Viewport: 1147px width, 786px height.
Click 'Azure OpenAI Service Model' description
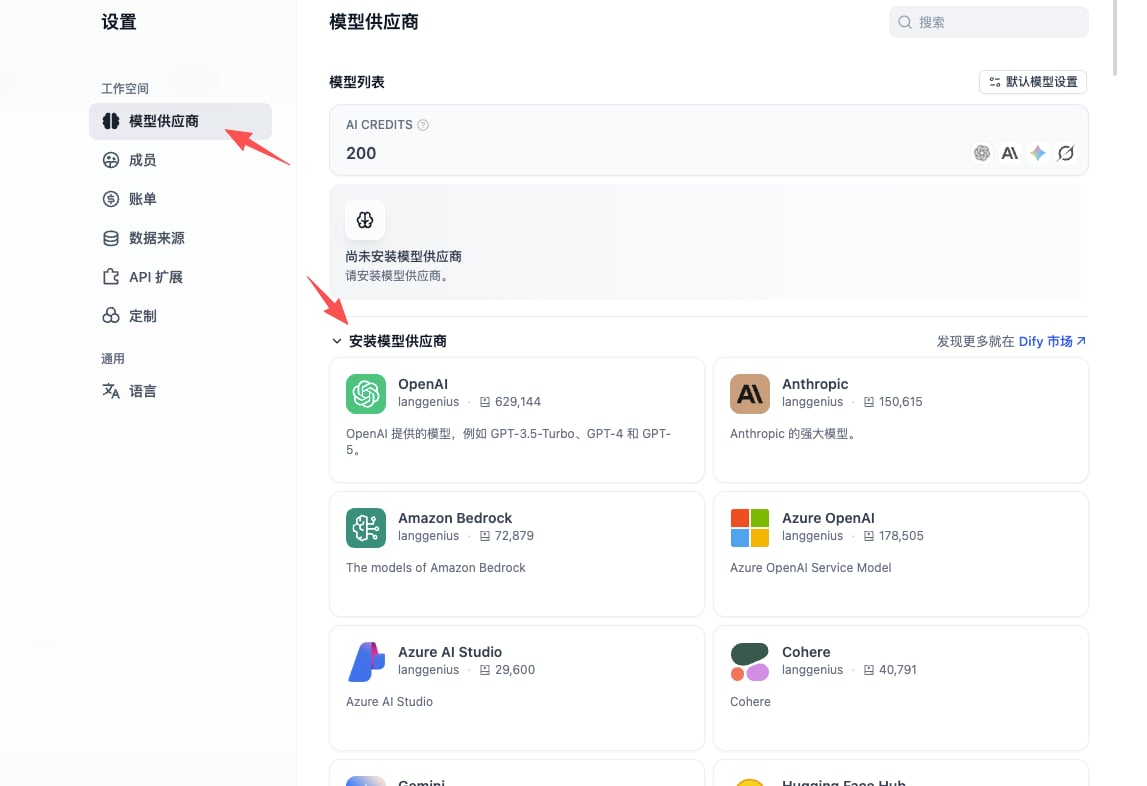tap(811, 568)
